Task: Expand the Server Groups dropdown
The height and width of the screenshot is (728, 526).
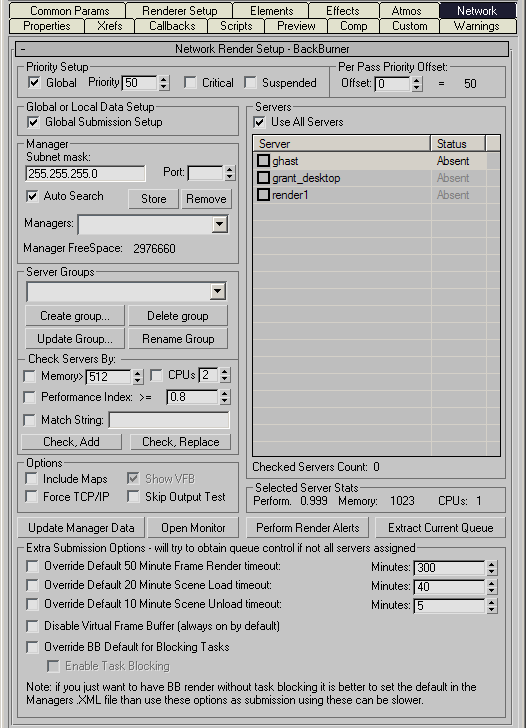Action: [x=218, y=292]
